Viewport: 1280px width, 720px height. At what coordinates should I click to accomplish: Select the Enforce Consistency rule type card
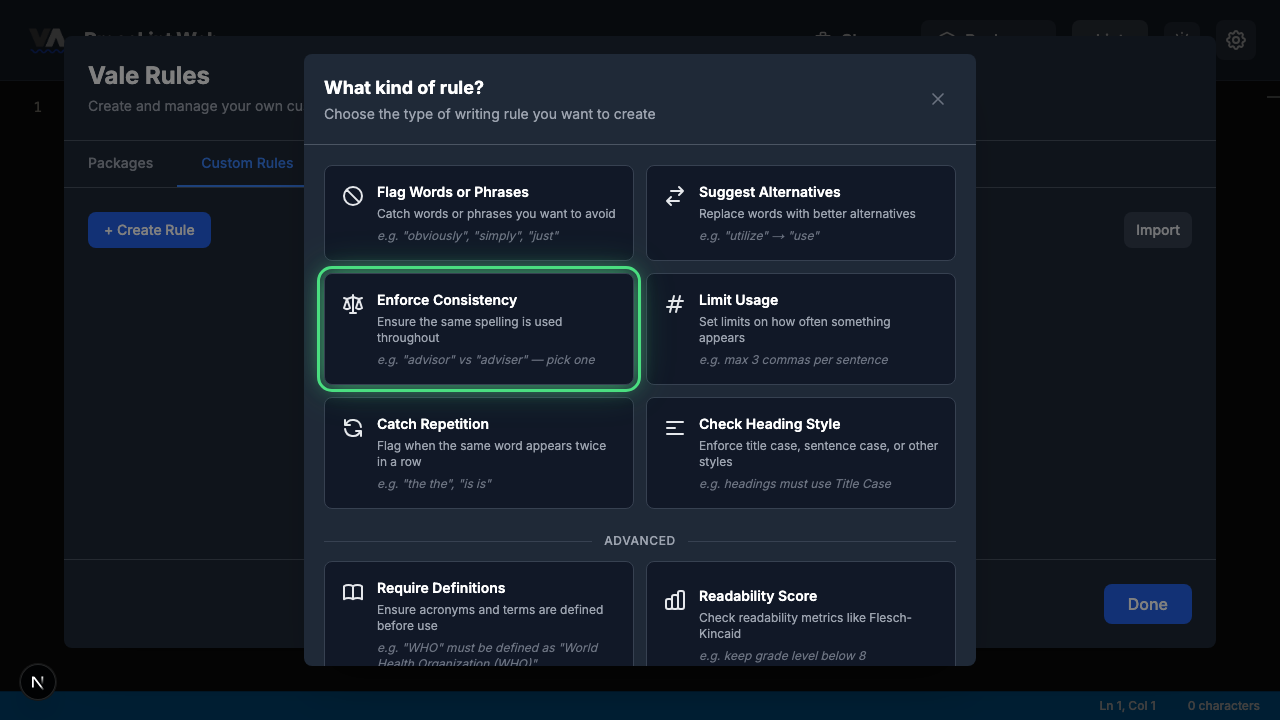479,329
